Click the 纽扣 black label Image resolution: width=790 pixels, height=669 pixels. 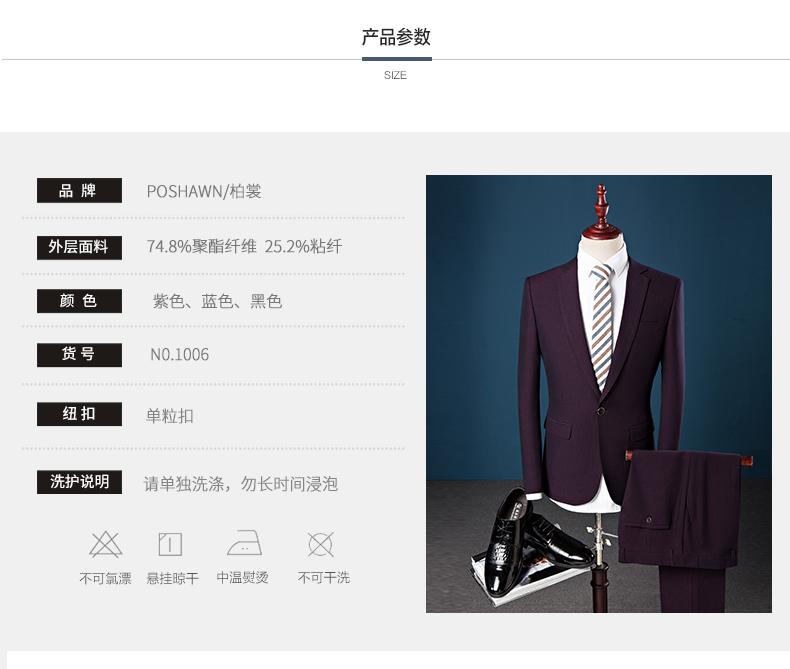pos(79,414)
